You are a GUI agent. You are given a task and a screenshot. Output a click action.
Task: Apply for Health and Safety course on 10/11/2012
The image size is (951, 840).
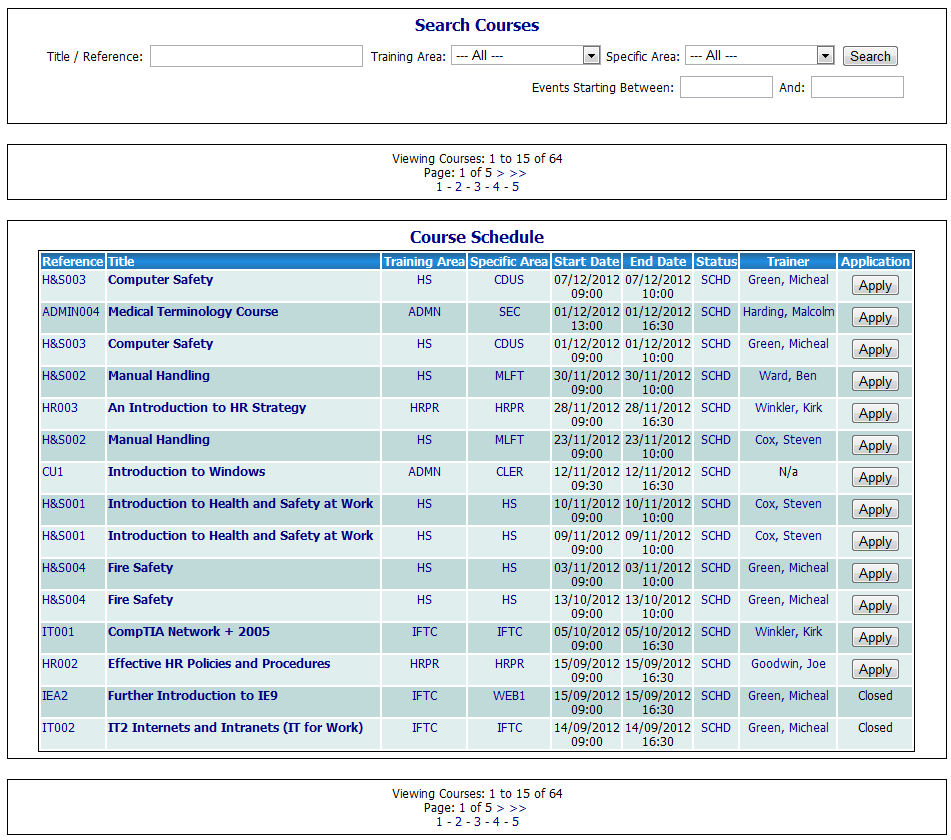(875, 510)
